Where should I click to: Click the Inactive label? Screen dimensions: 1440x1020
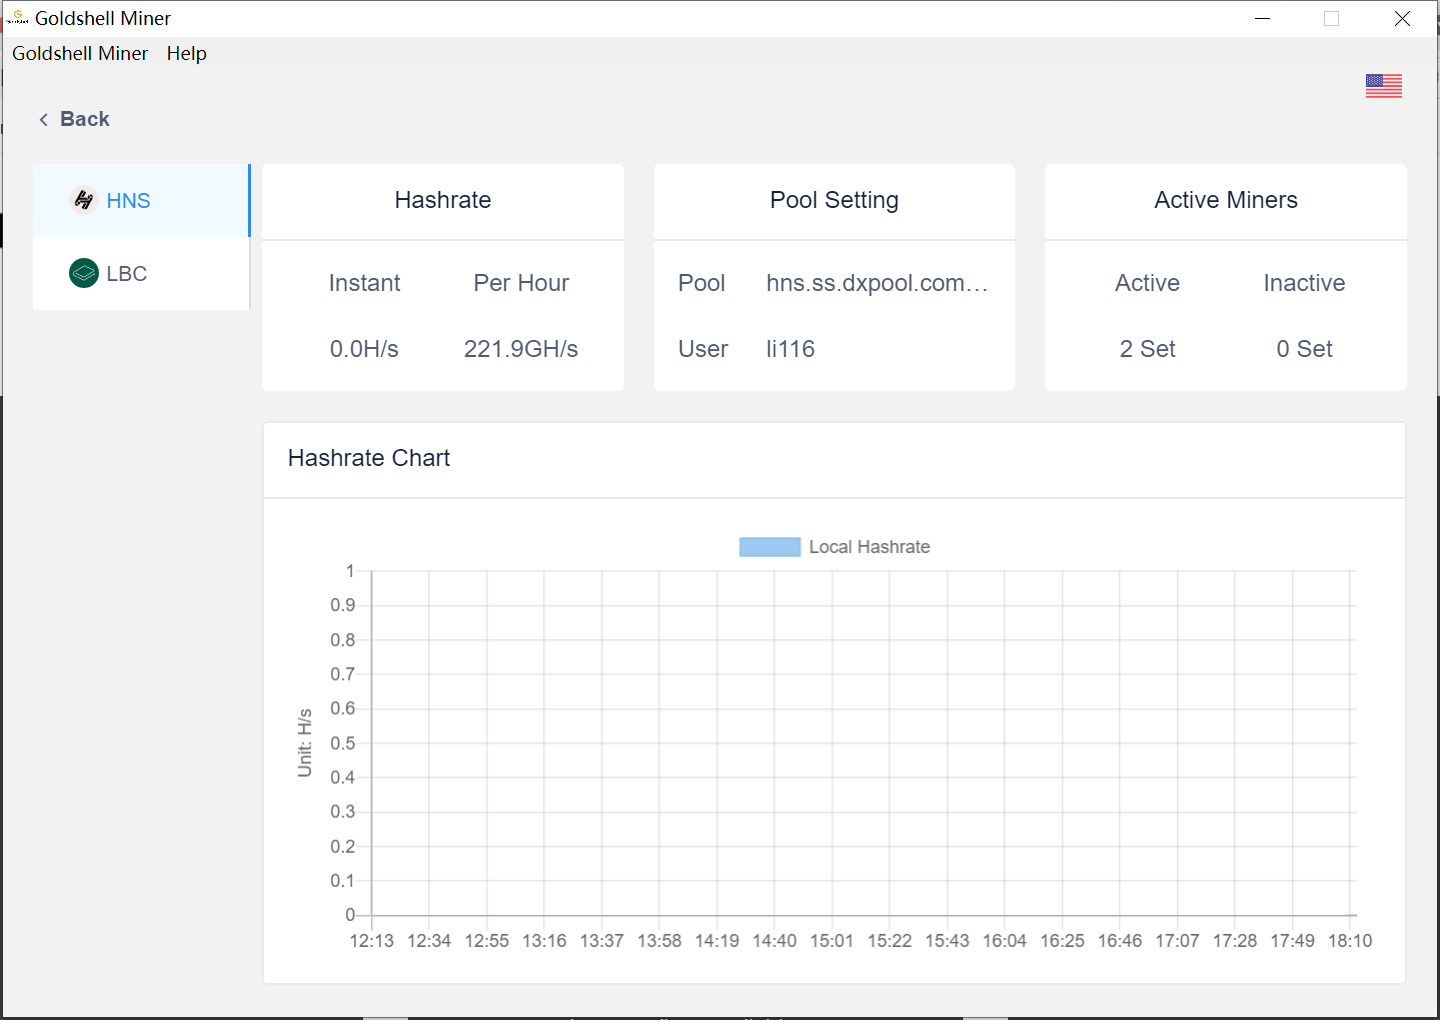click(1304, 283)
